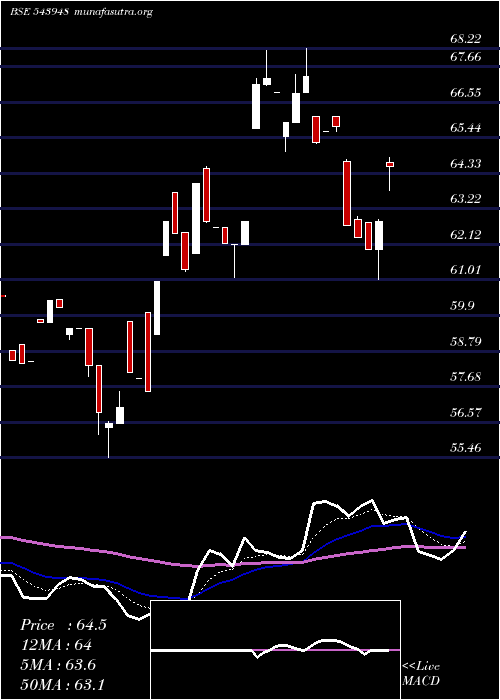Screen dimensions: 500x700
Task: Click the last small red candlestick near 64.33
Action: [390, 164]
